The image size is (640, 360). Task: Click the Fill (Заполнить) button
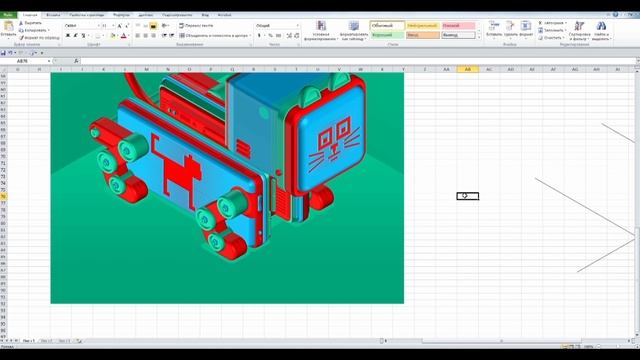[552, 31]
